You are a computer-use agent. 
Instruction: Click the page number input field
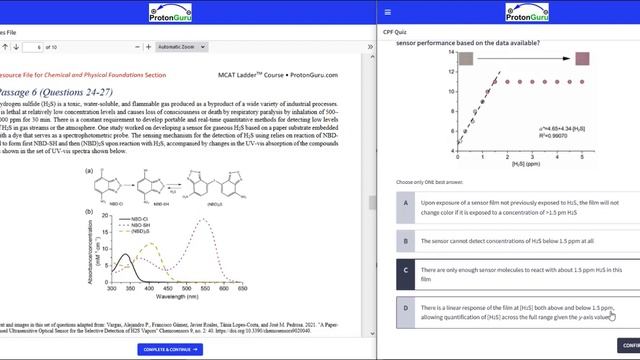33,47
